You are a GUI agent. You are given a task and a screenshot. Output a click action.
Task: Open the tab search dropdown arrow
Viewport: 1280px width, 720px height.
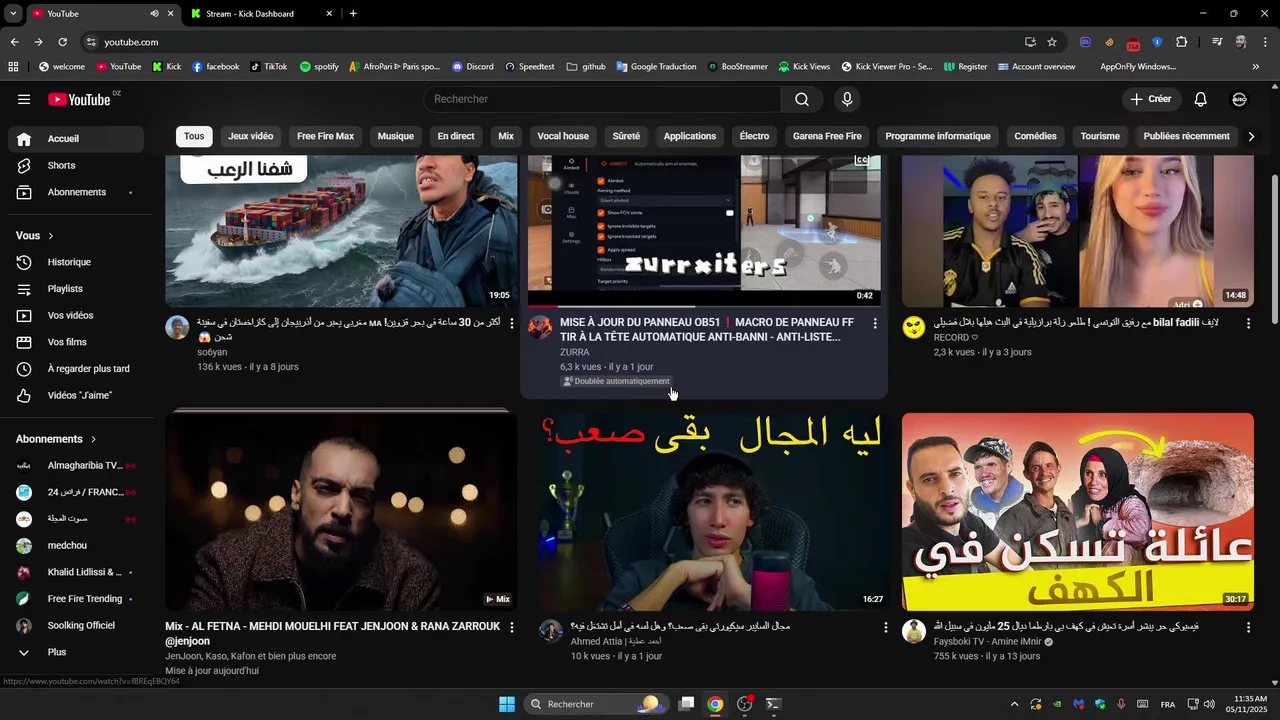point(13,14)
